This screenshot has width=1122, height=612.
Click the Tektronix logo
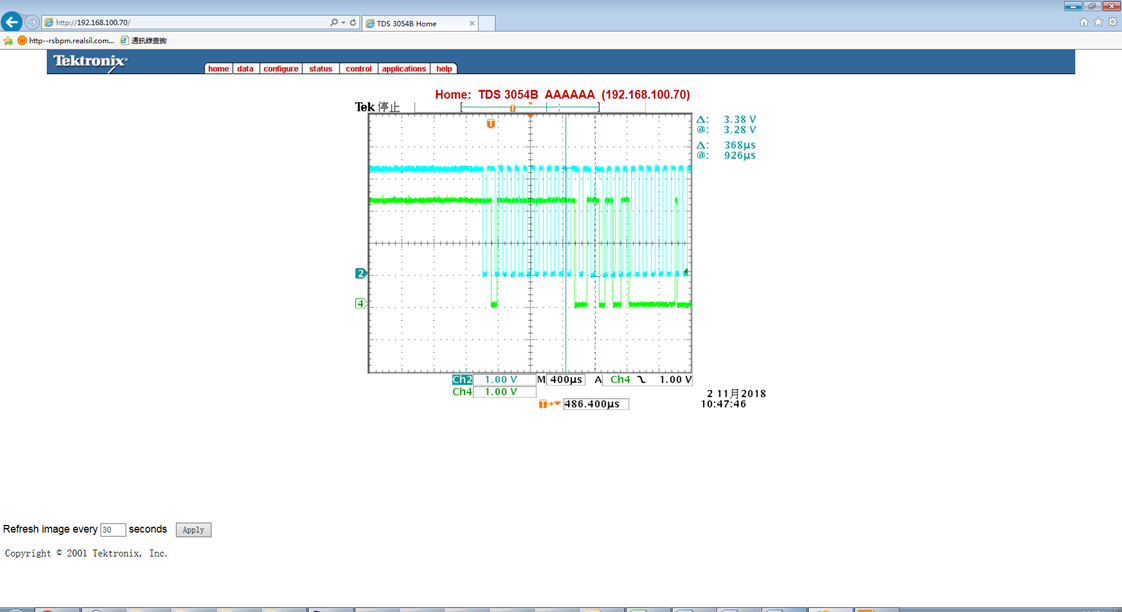tap(90, 62)
